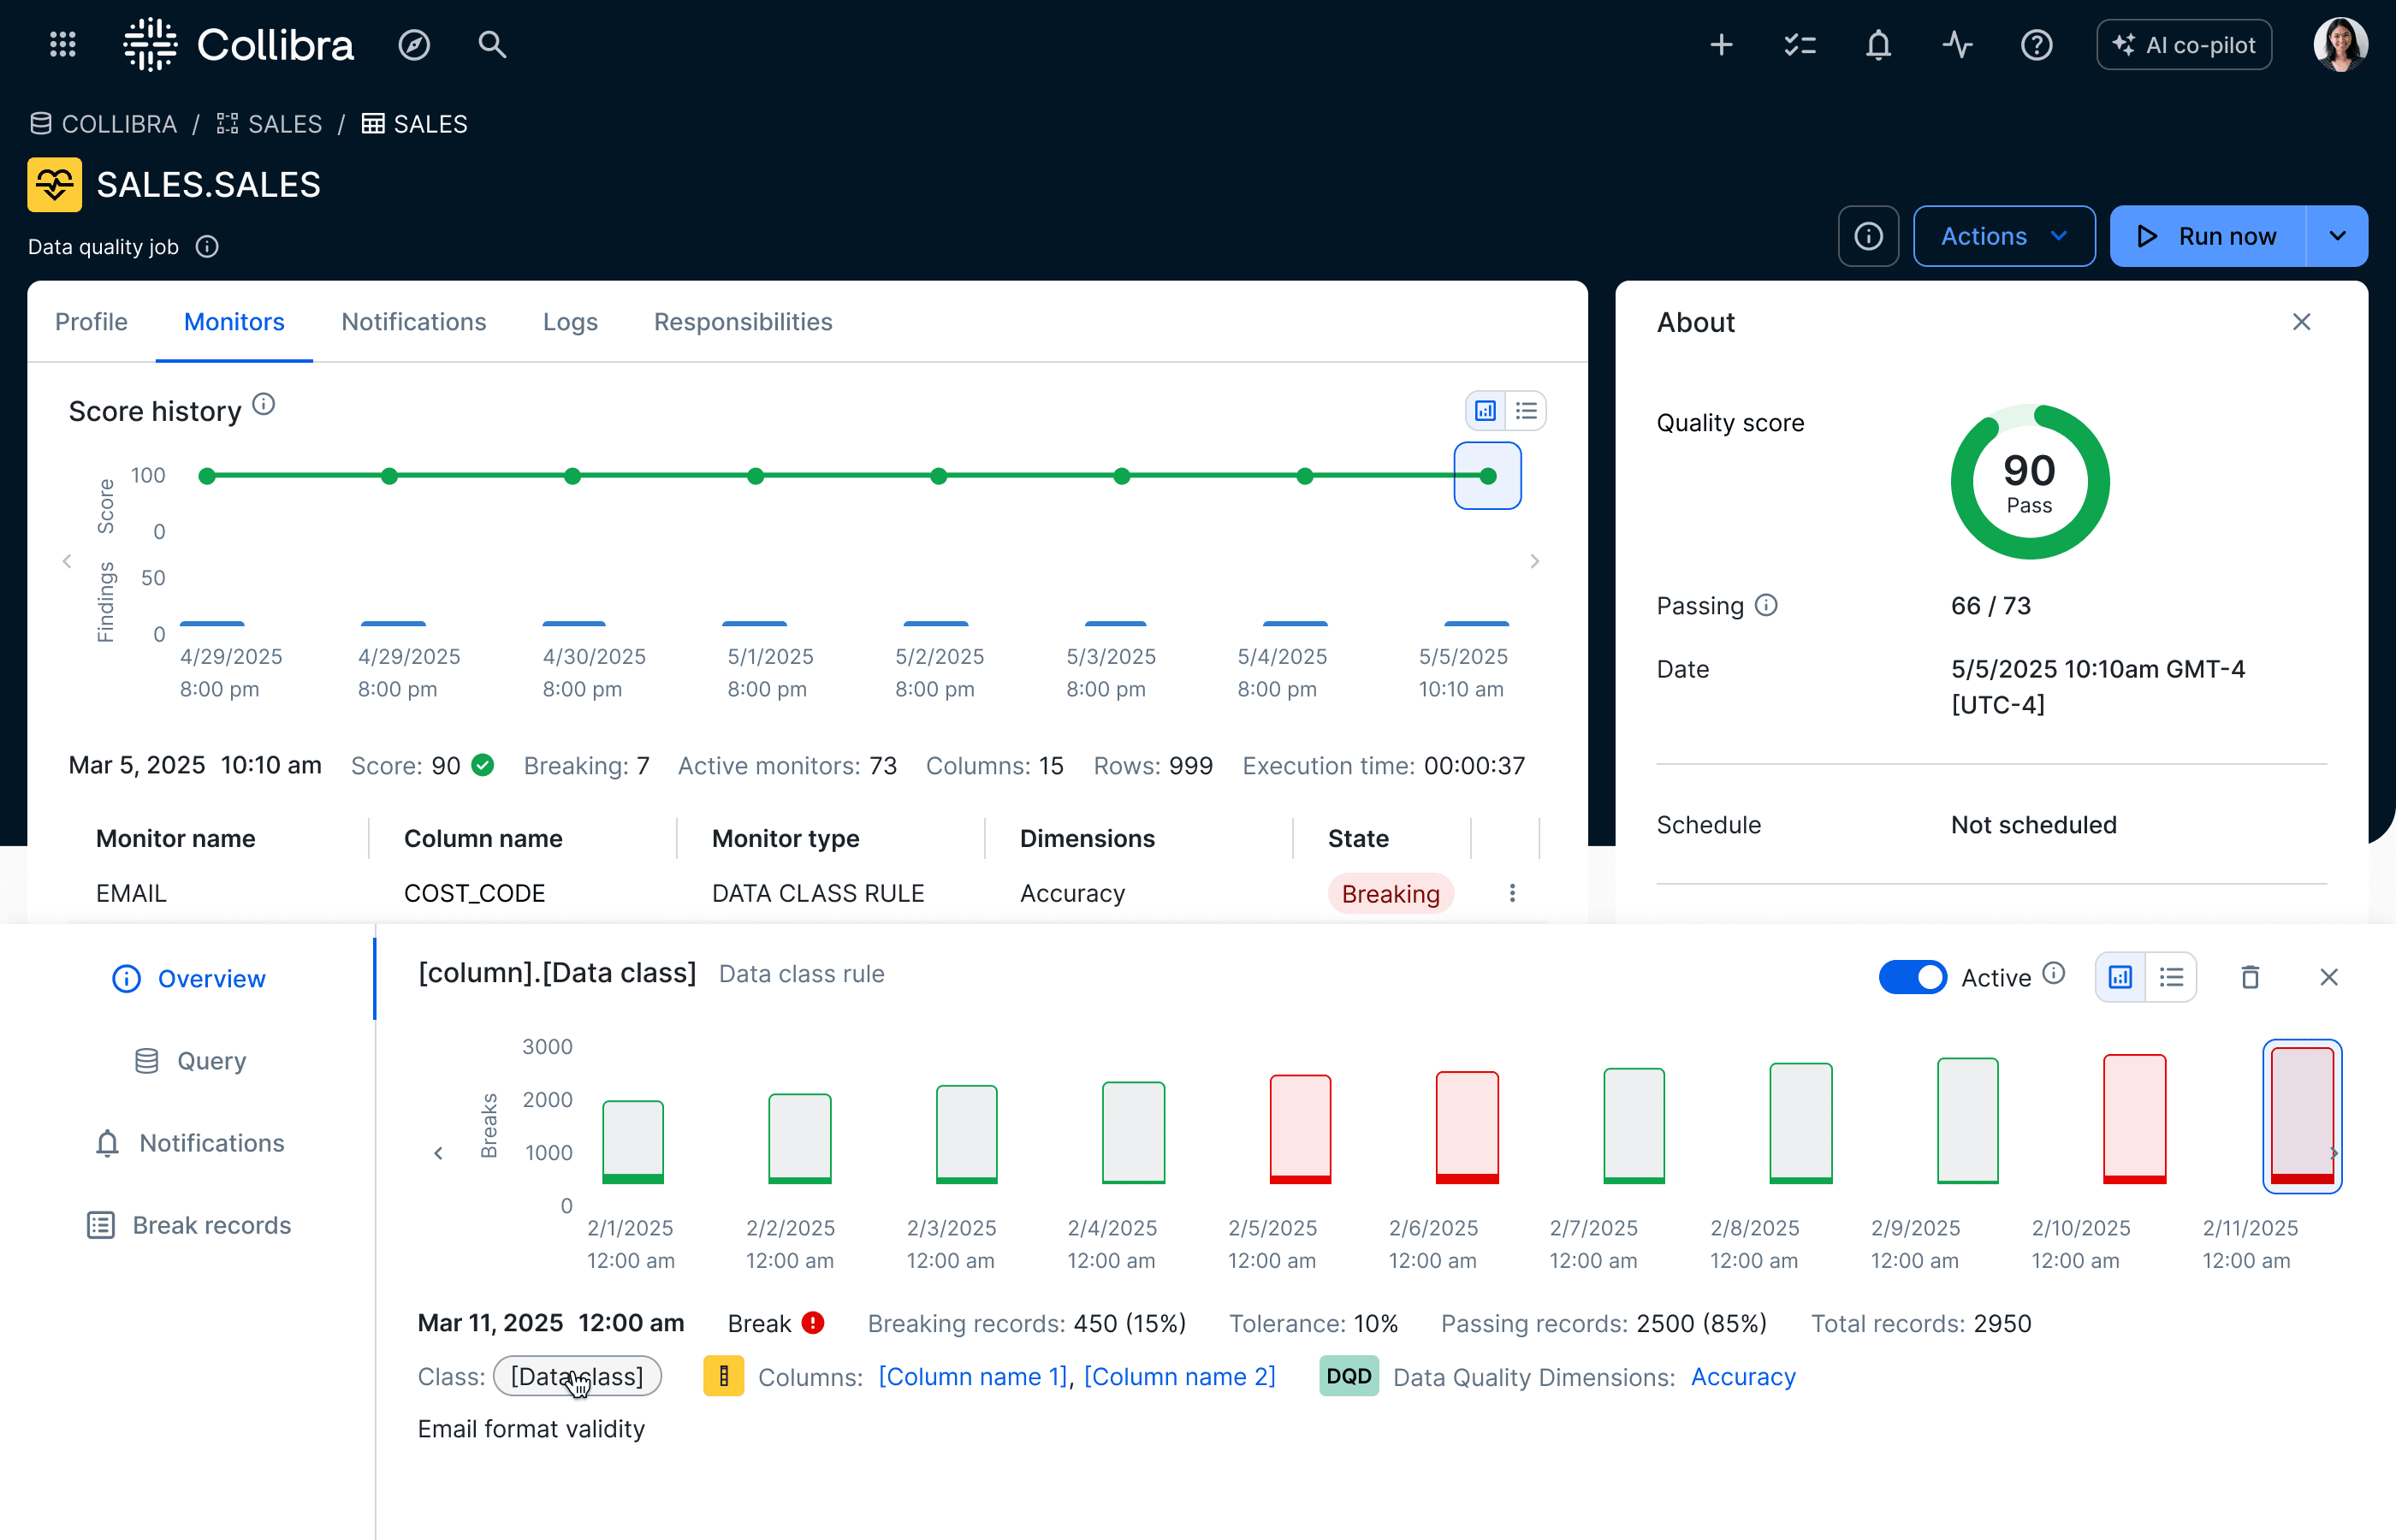The height and width of the screenshot is (1540, 2396).
Task: Click the [Data class] chip
Action: 577,1376
